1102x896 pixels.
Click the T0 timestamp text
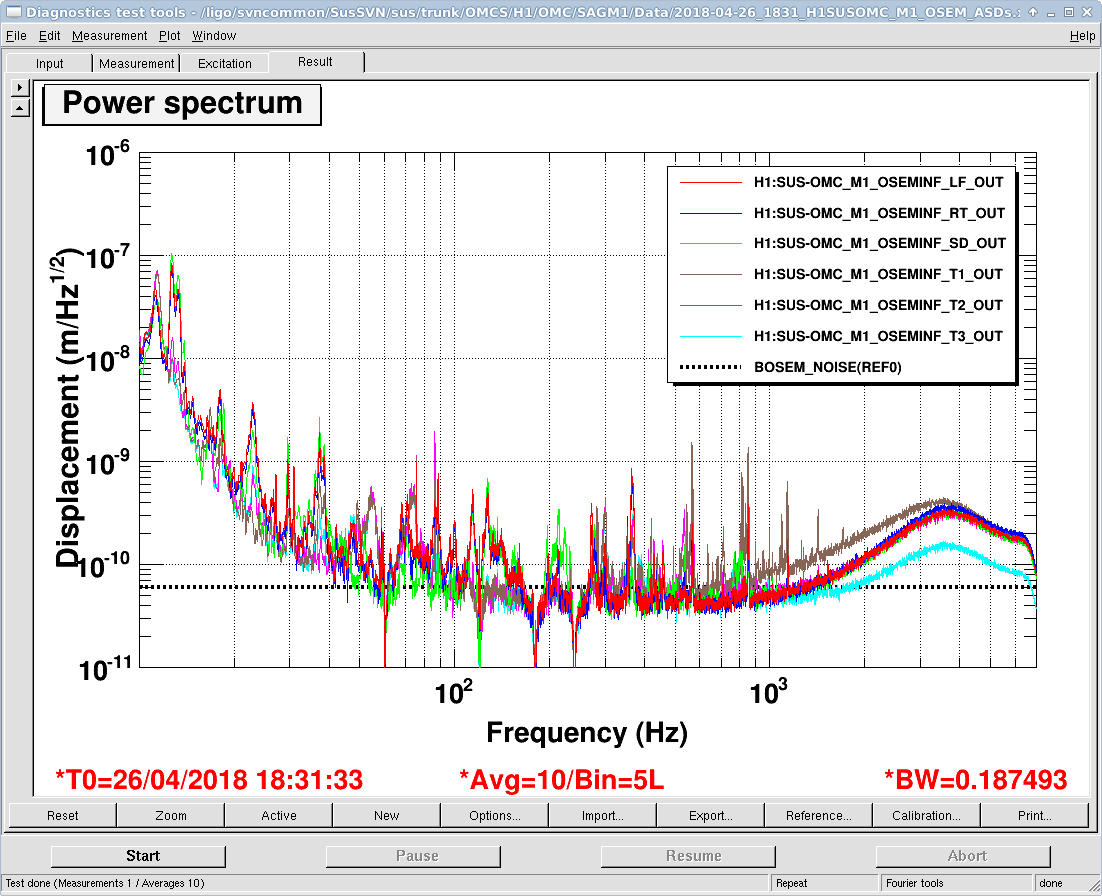(x=209, y=779)
